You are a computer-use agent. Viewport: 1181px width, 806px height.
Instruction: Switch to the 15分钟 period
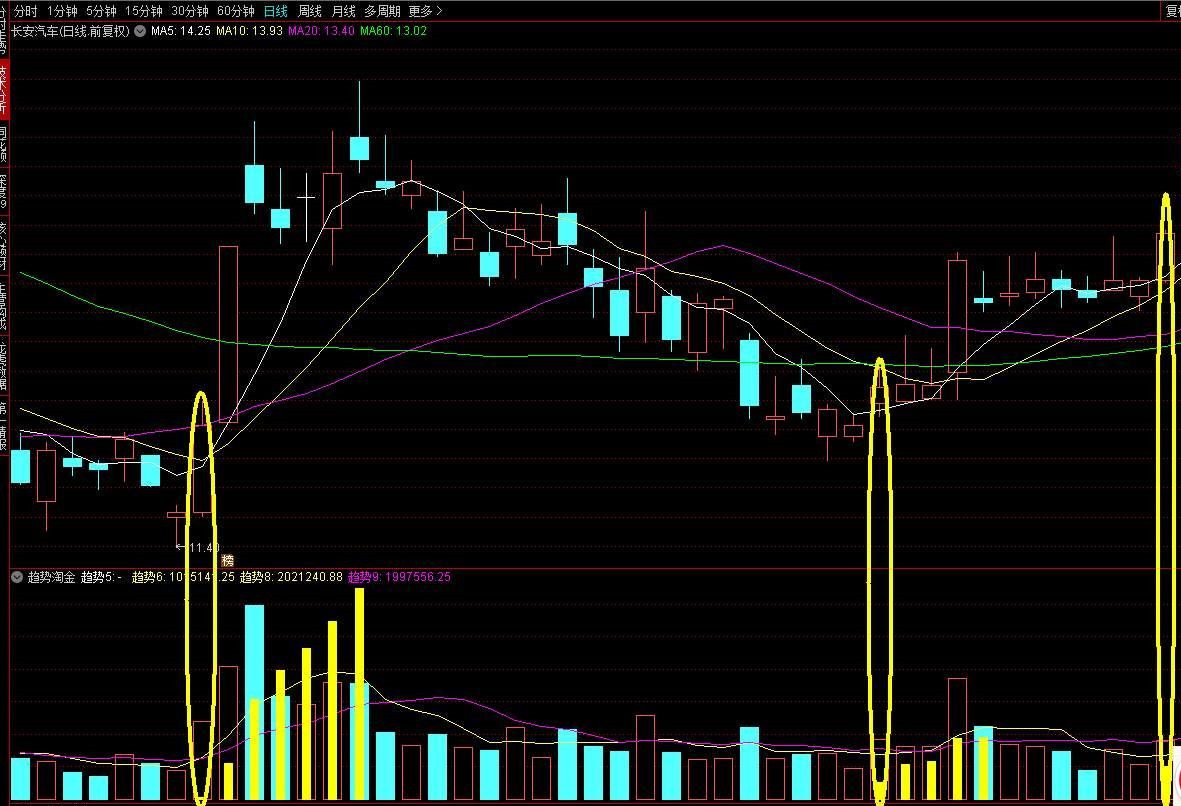[143, 11]
